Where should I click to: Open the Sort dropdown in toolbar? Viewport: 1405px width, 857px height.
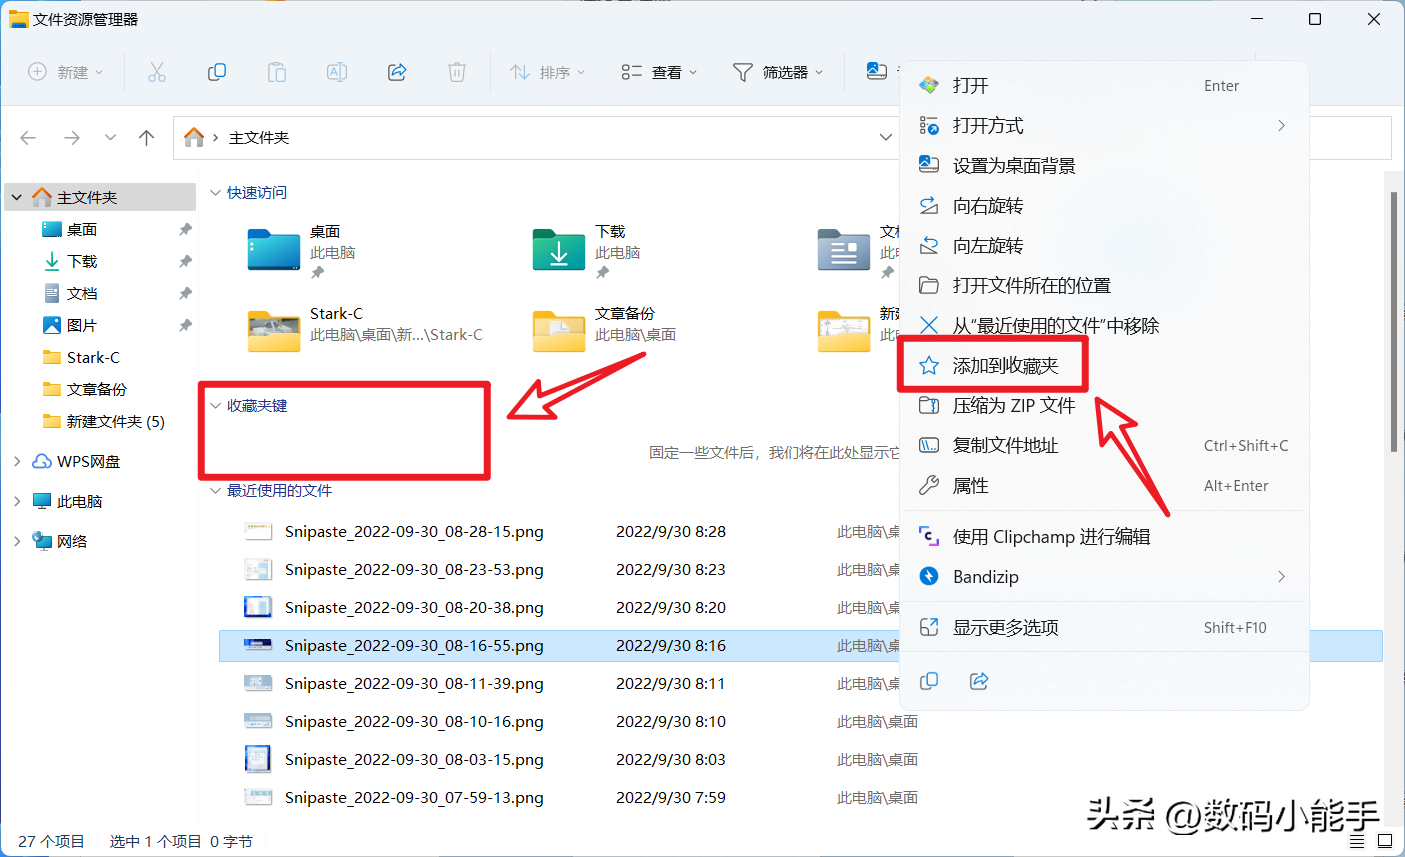[x=547, y=72]
